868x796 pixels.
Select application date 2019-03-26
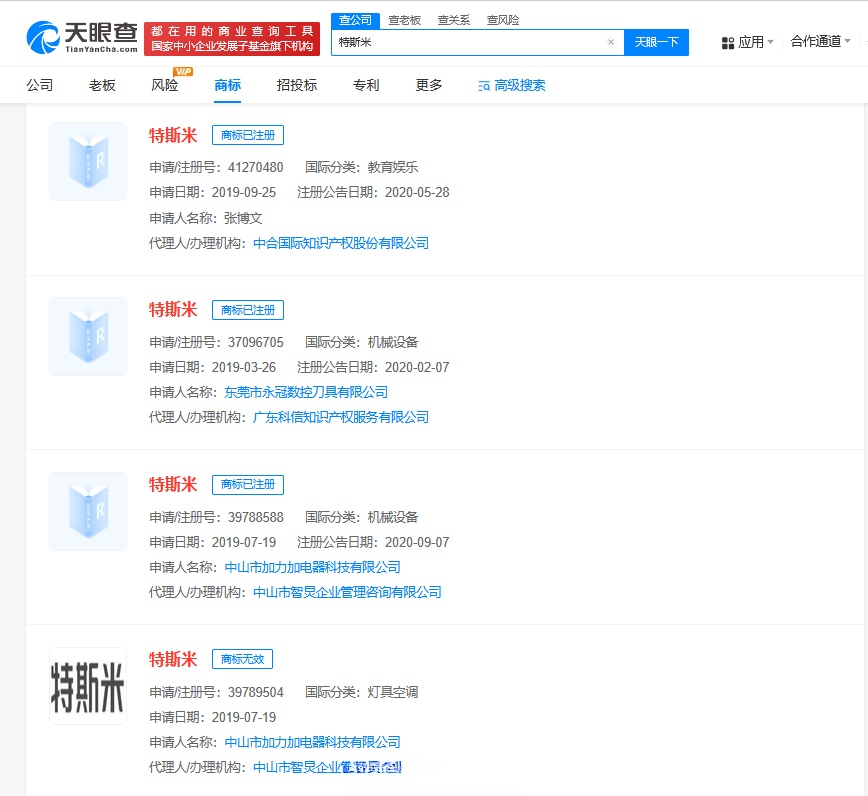pyautogui.click(x=244, y=367)
